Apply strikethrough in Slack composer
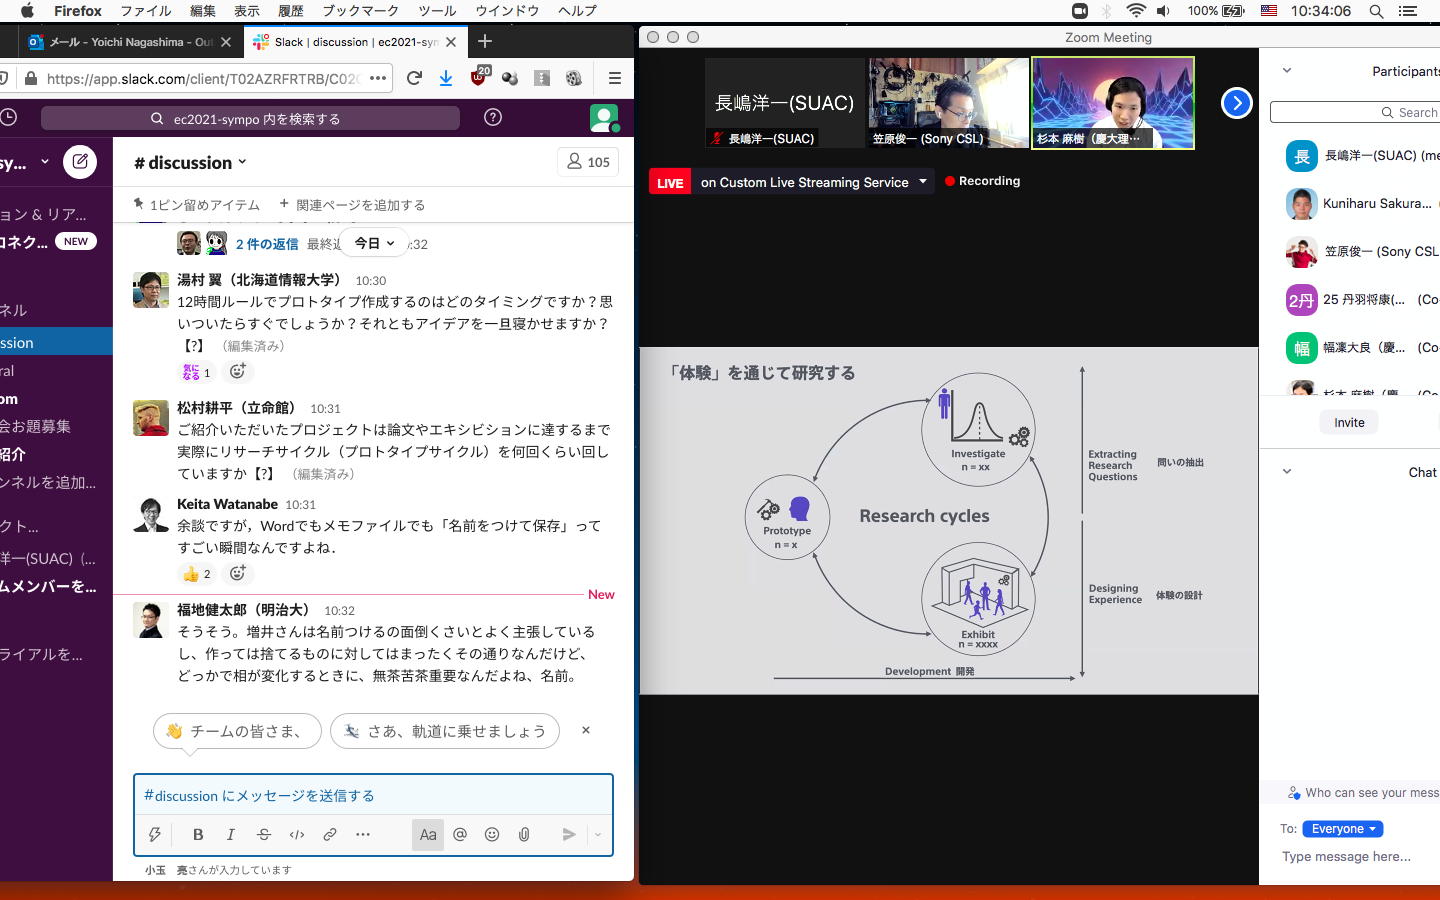 [264, 834]
